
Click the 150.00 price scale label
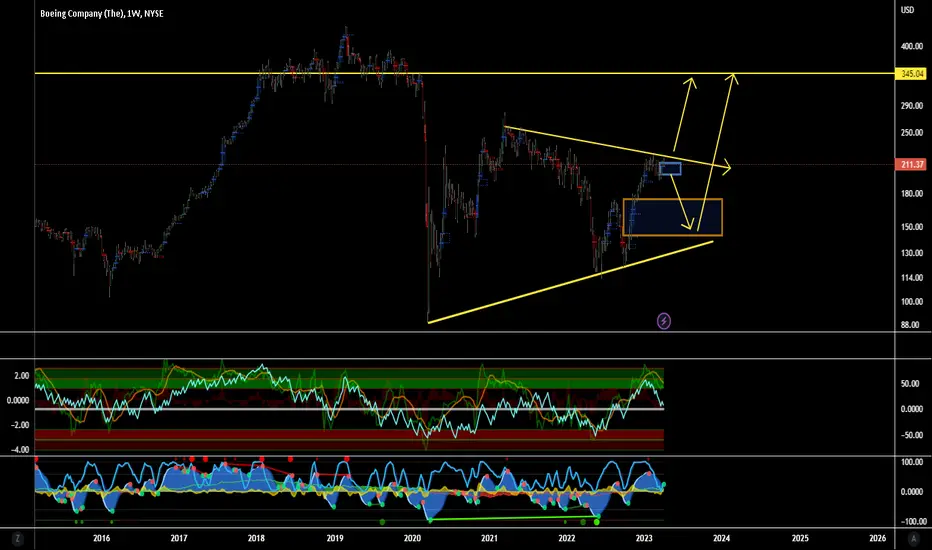pos(912,227)
